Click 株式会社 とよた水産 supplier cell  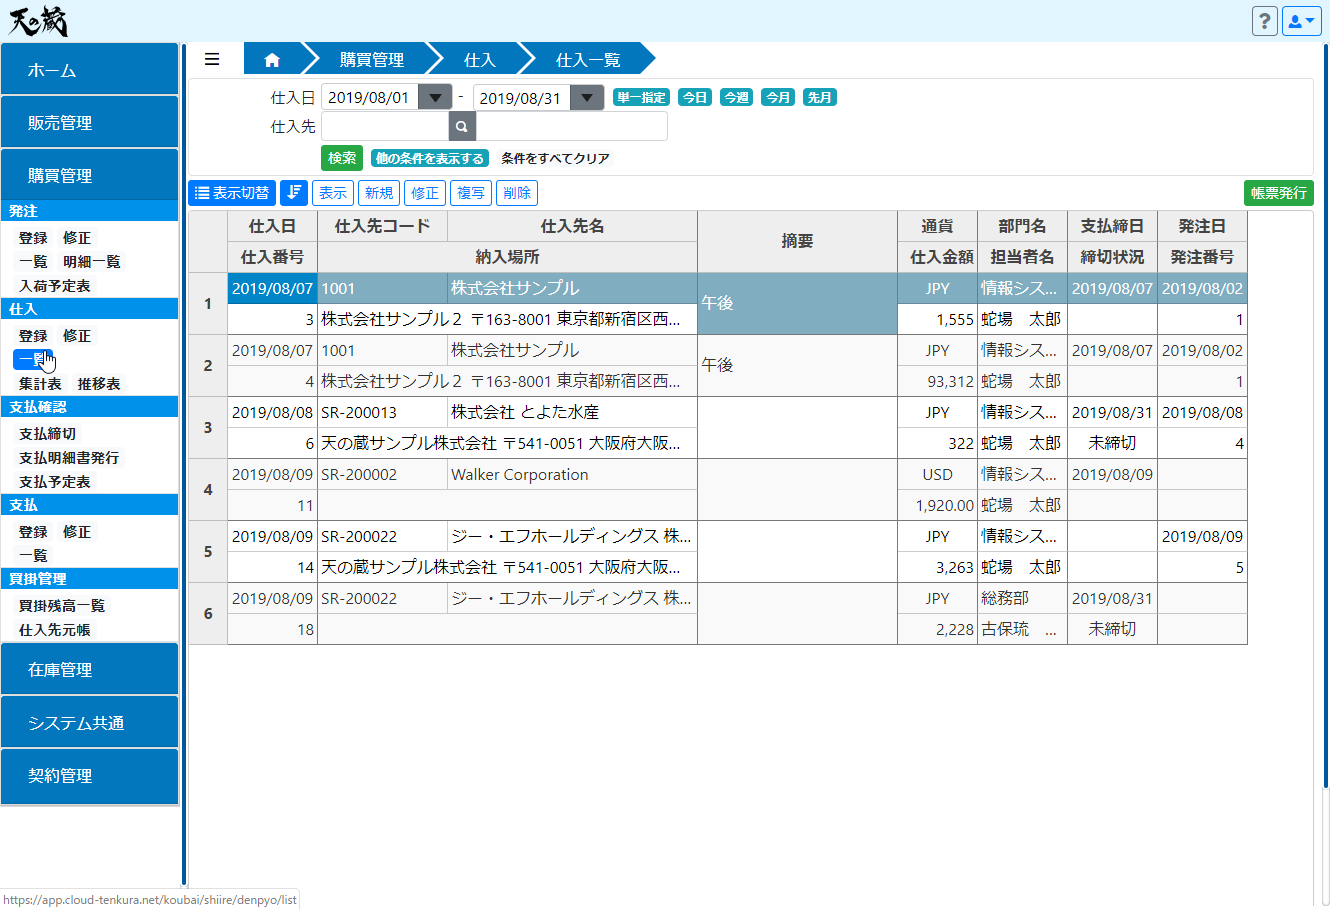[573, 412]
